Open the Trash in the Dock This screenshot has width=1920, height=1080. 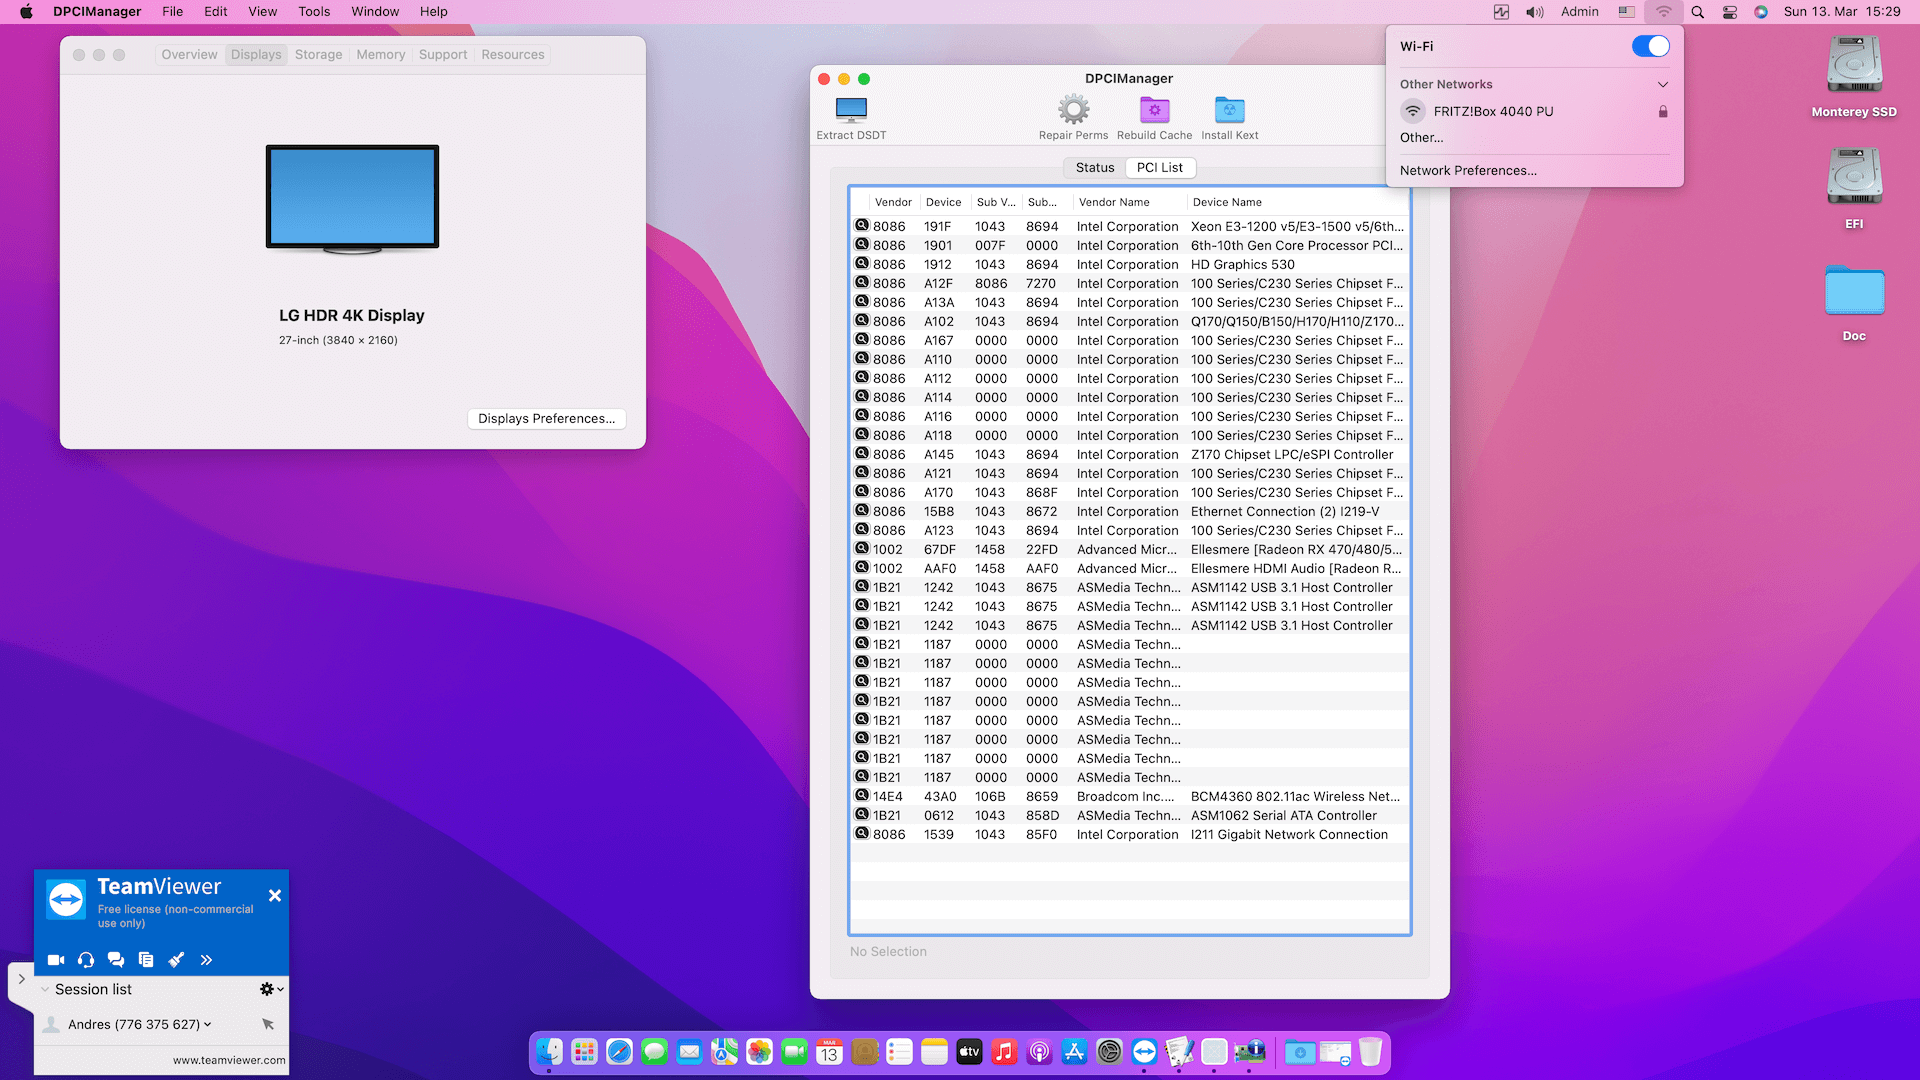coord(1370,1052)
